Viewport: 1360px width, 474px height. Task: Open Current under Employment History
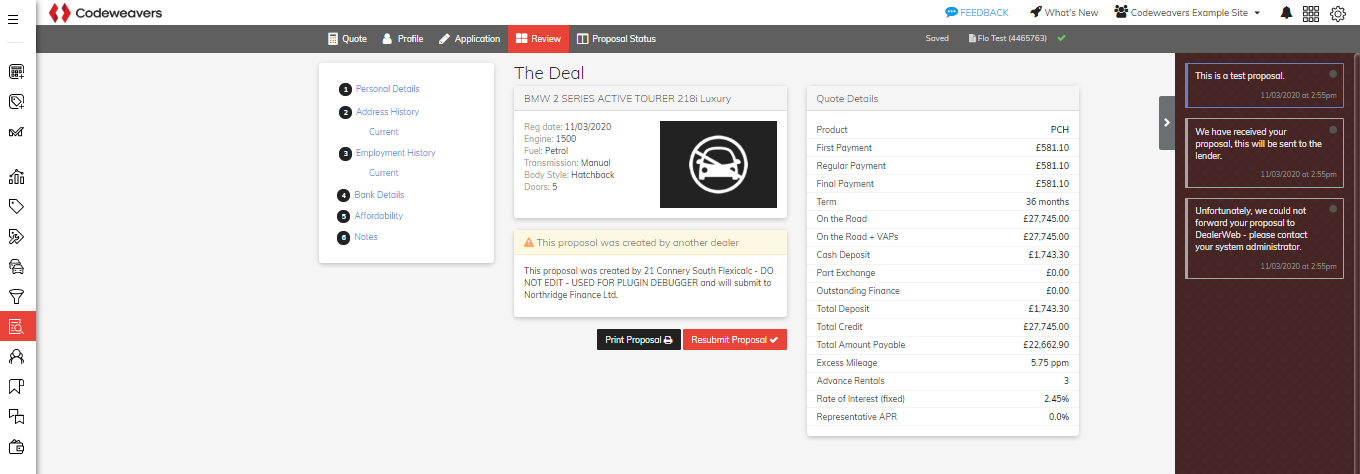click(x=384, y=173)
